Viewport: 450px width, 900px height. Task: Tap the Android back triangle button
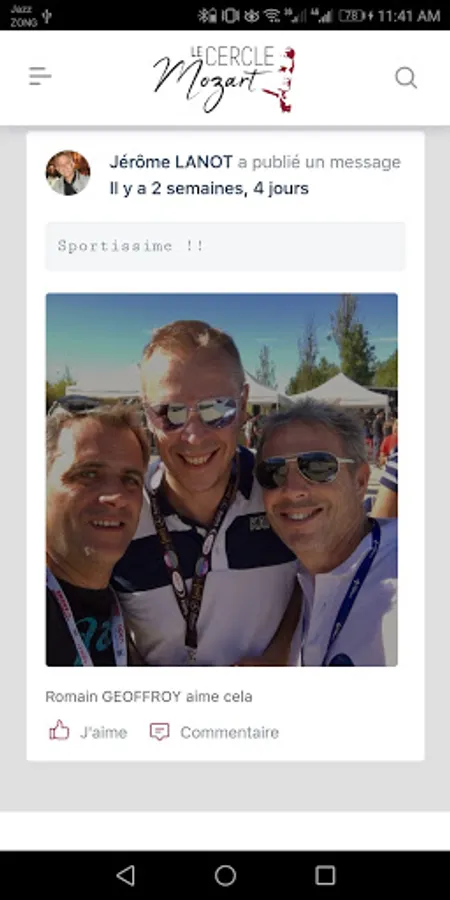126,875
